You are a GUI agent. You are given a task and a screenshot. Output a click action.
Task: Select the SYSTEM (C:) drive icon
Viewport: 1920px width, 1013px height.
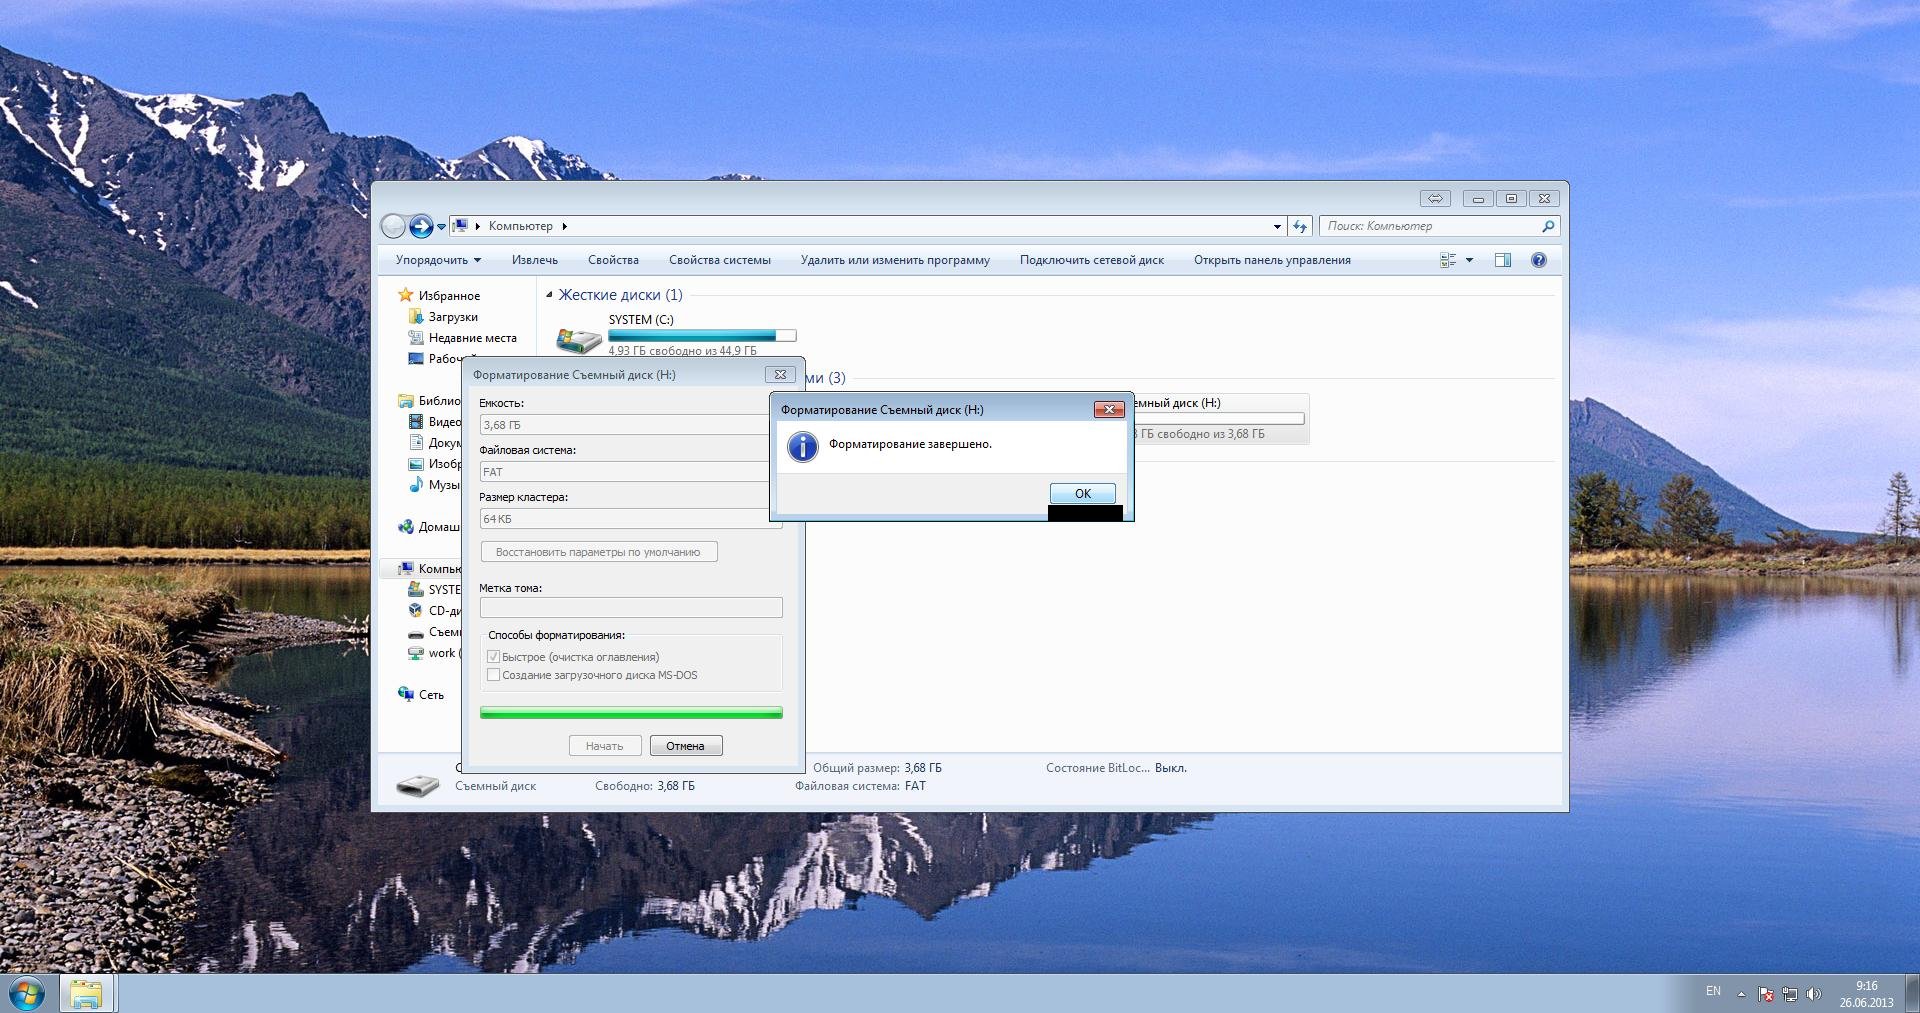[579, 339]
